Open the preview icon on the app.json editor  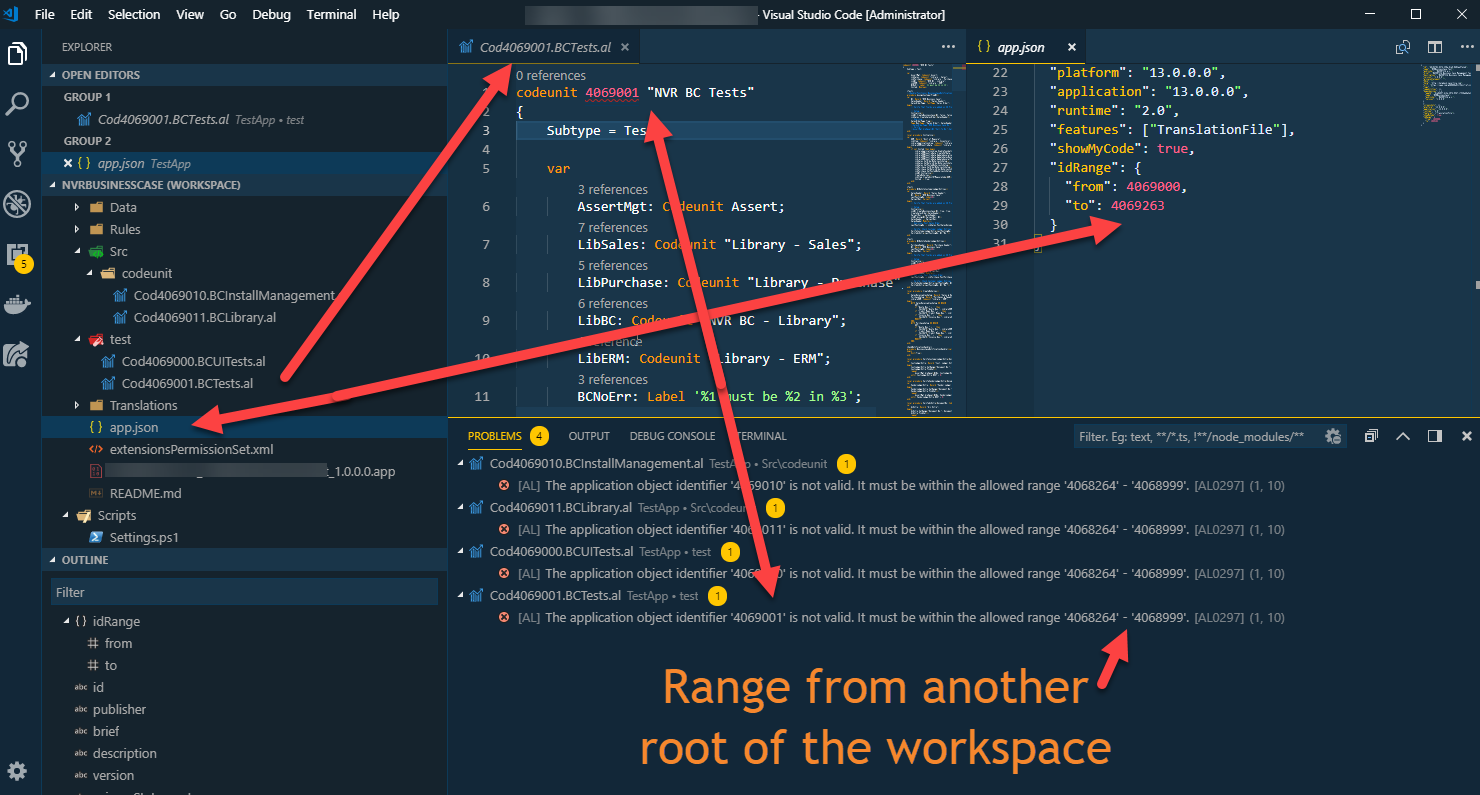tap(1402, 46)
